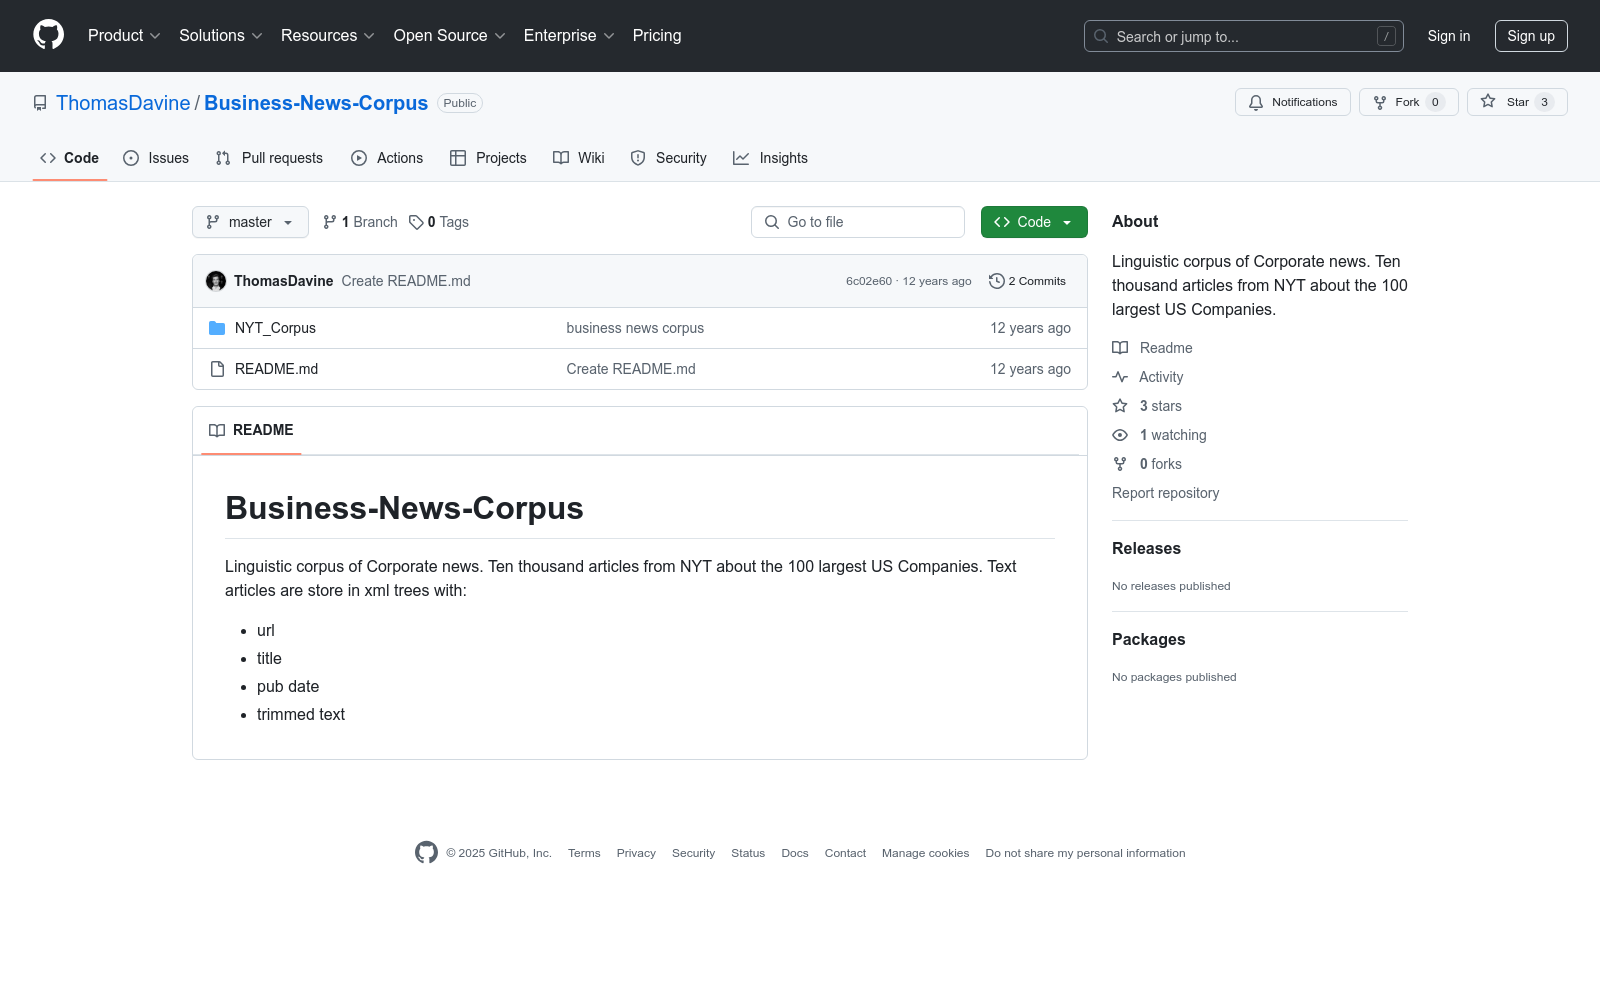Click the bell icon on Notifications

(x=1256, y=102)
